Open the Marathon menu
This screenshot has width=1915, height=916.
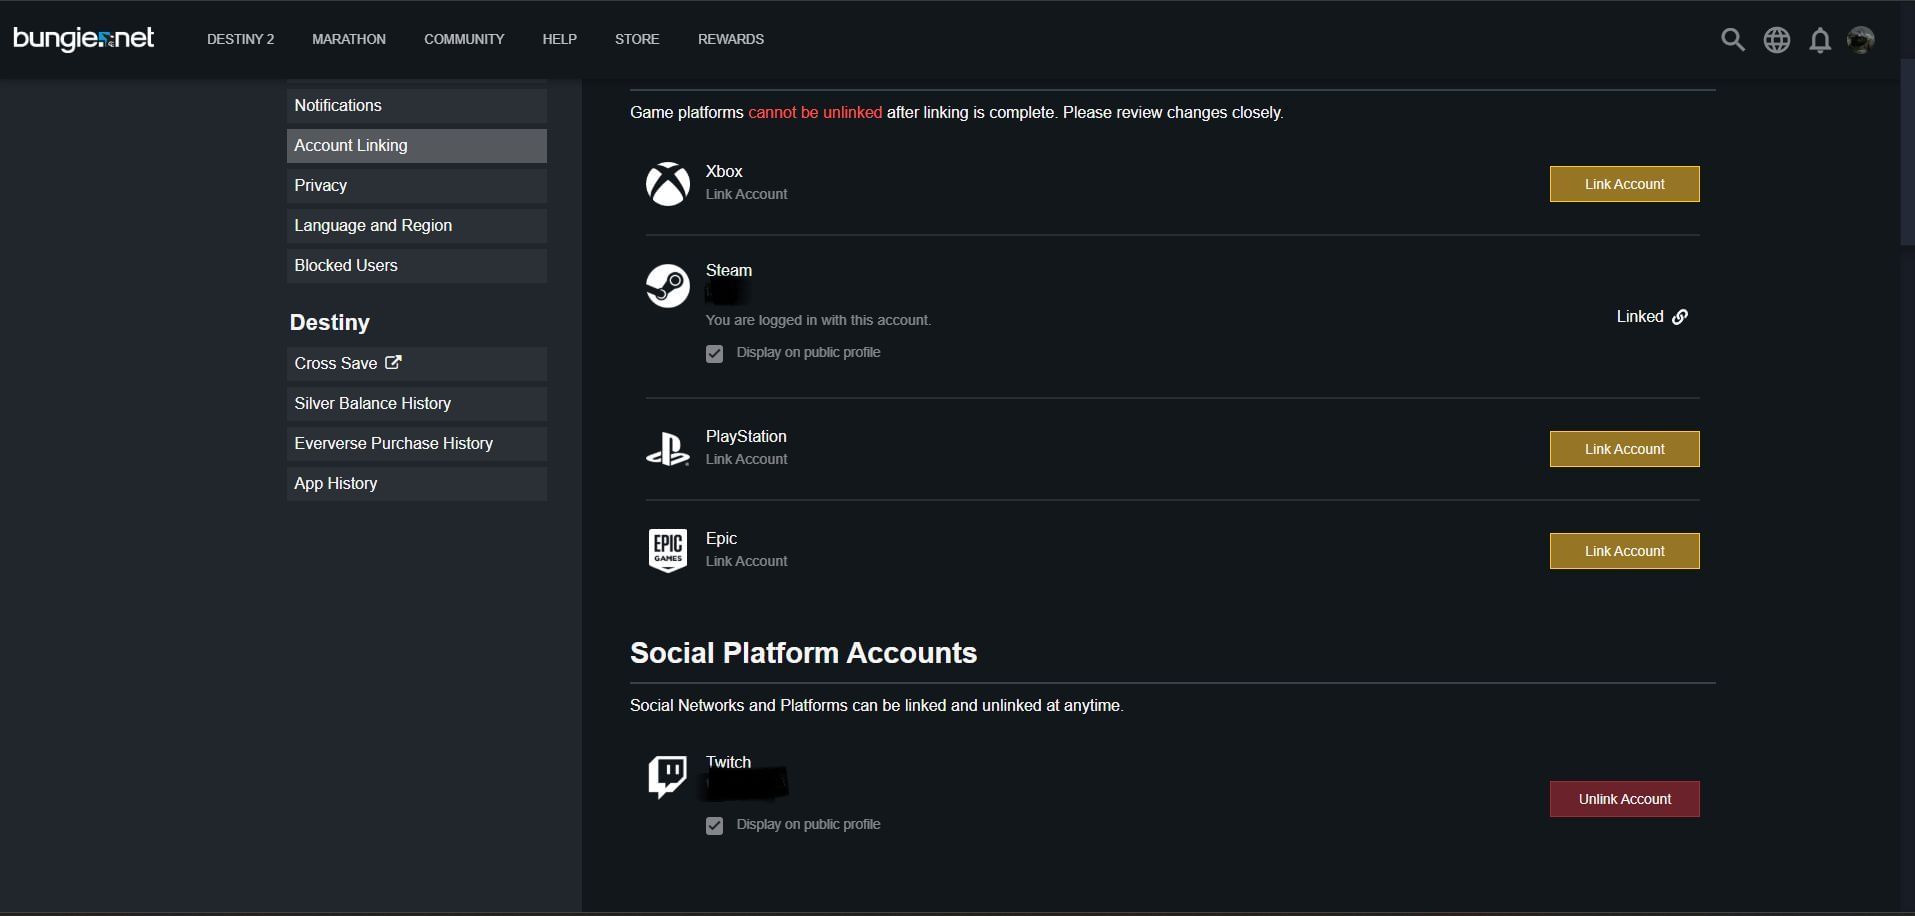coord(349,39)
